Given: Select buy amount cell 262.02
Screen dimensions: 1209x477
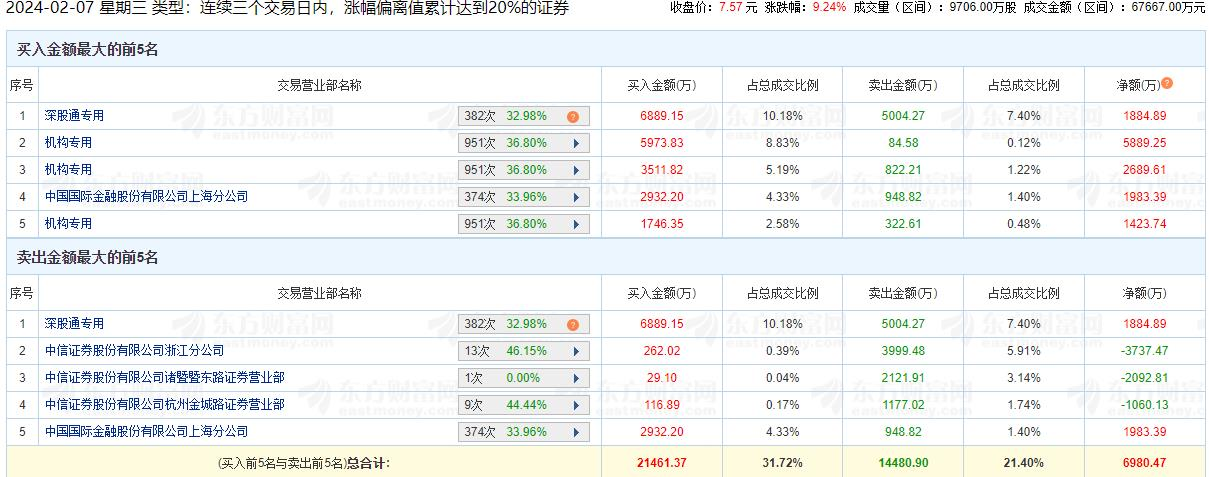Looking at the screenshot, I should point(662,351).
